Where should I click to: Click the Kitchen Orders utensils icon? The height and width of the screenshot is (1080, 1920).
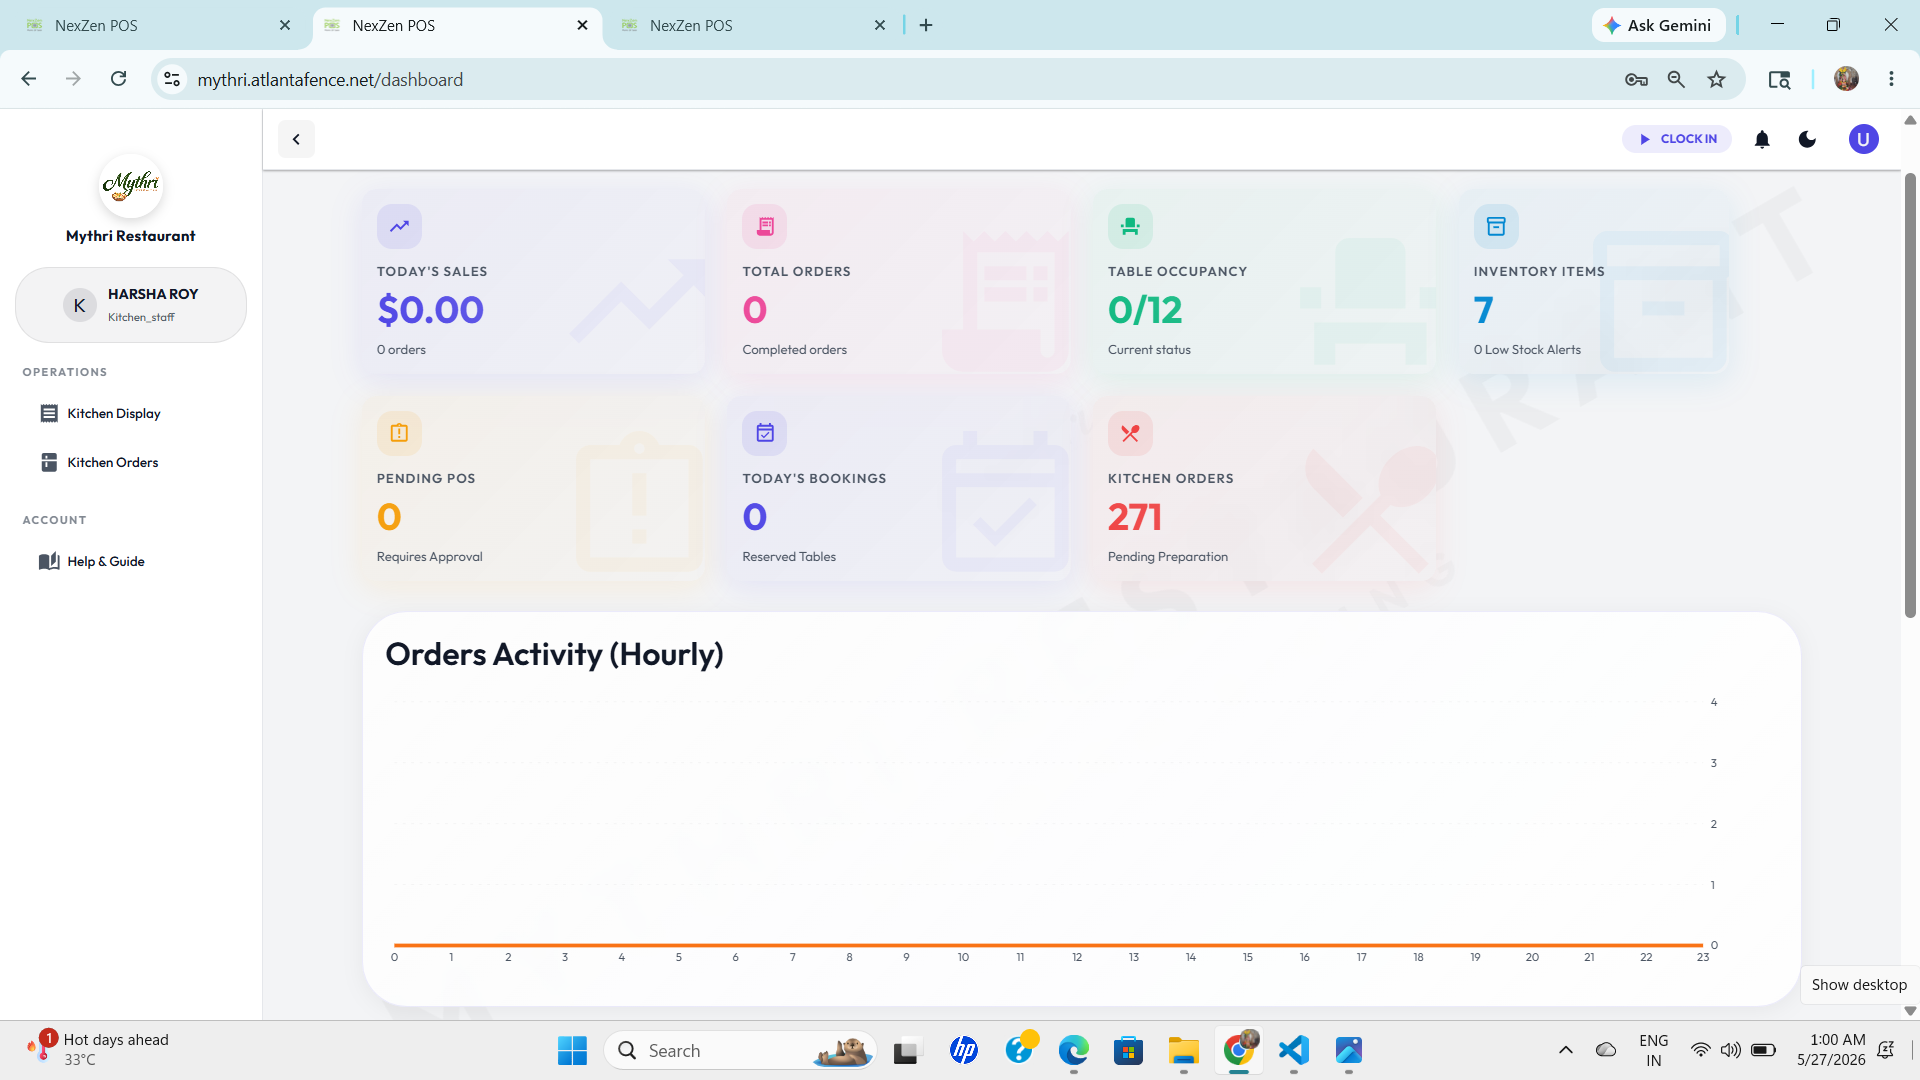tap(1130, 433)
